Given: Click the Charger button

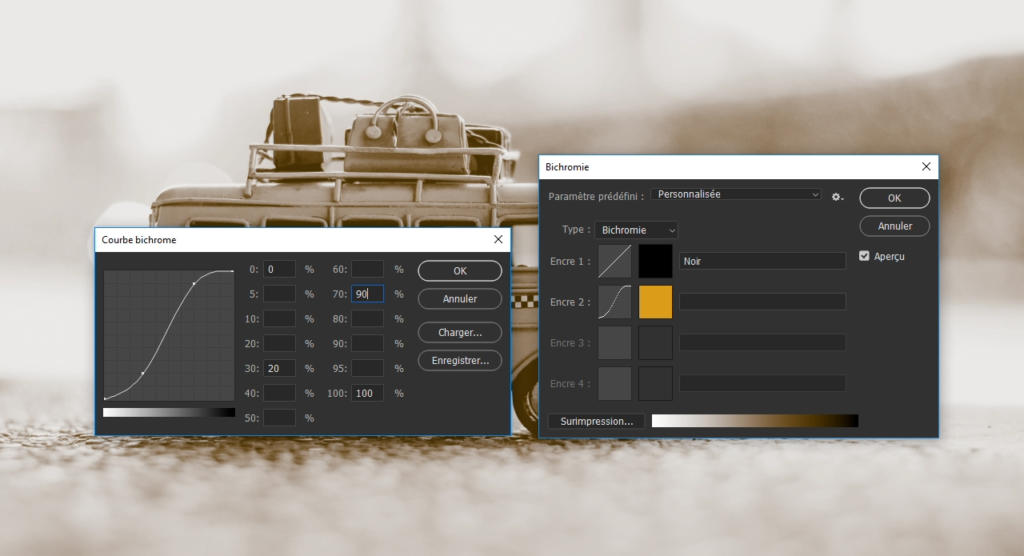Looking at the screenshot, I should tap(460, 333).
